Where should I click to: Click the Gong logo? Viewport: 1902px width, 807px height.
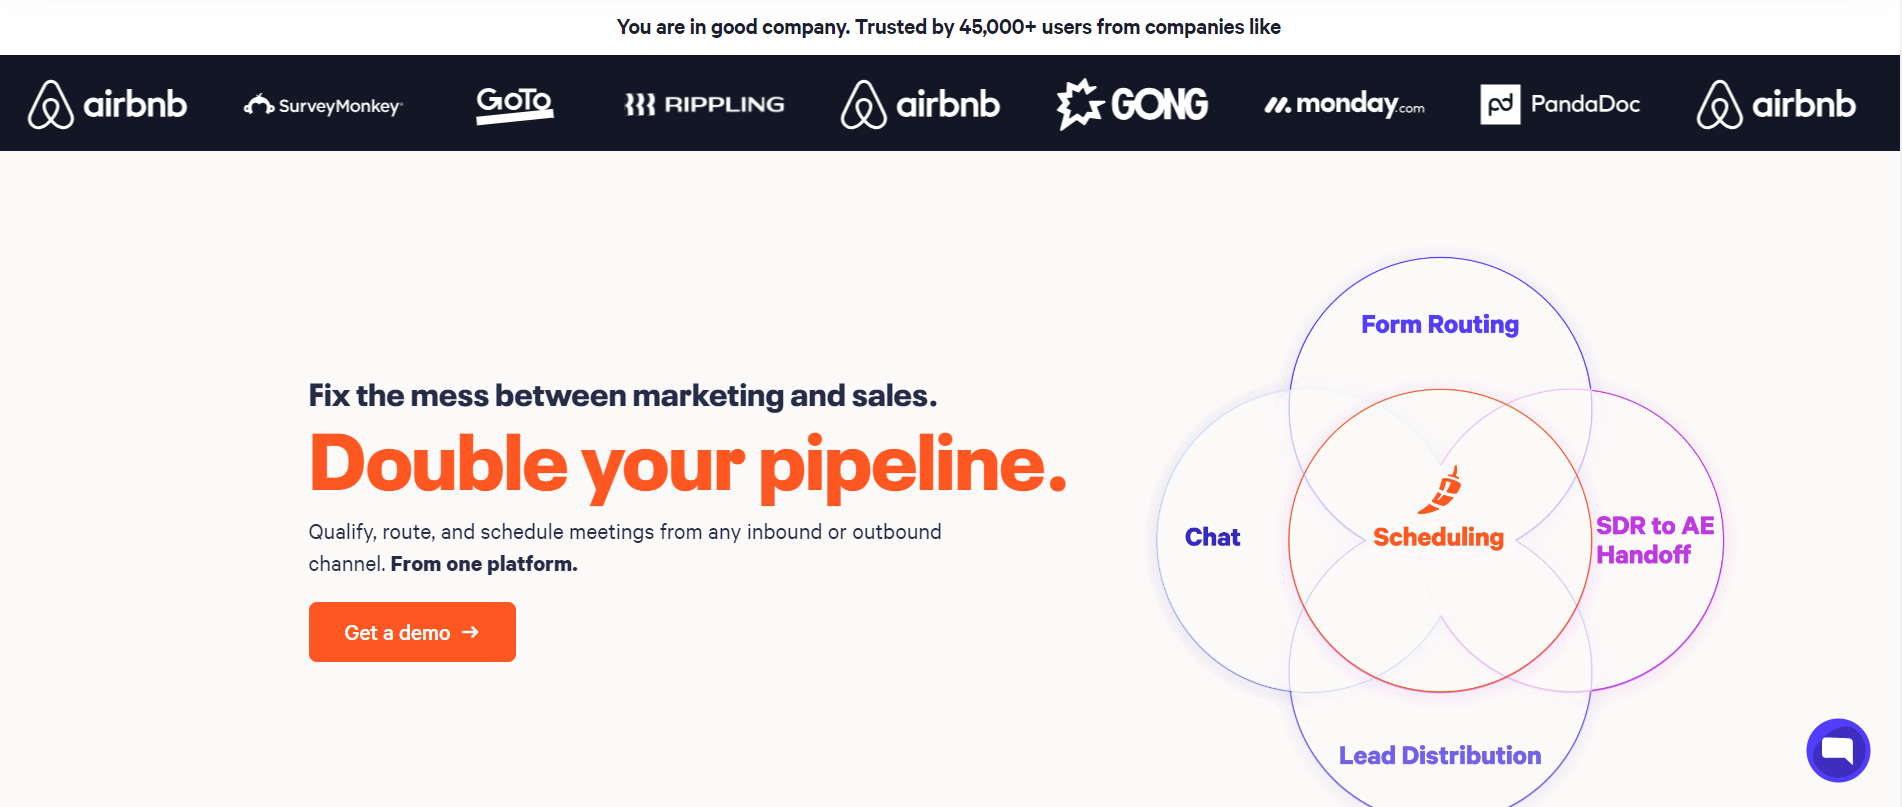(1132, 104)
